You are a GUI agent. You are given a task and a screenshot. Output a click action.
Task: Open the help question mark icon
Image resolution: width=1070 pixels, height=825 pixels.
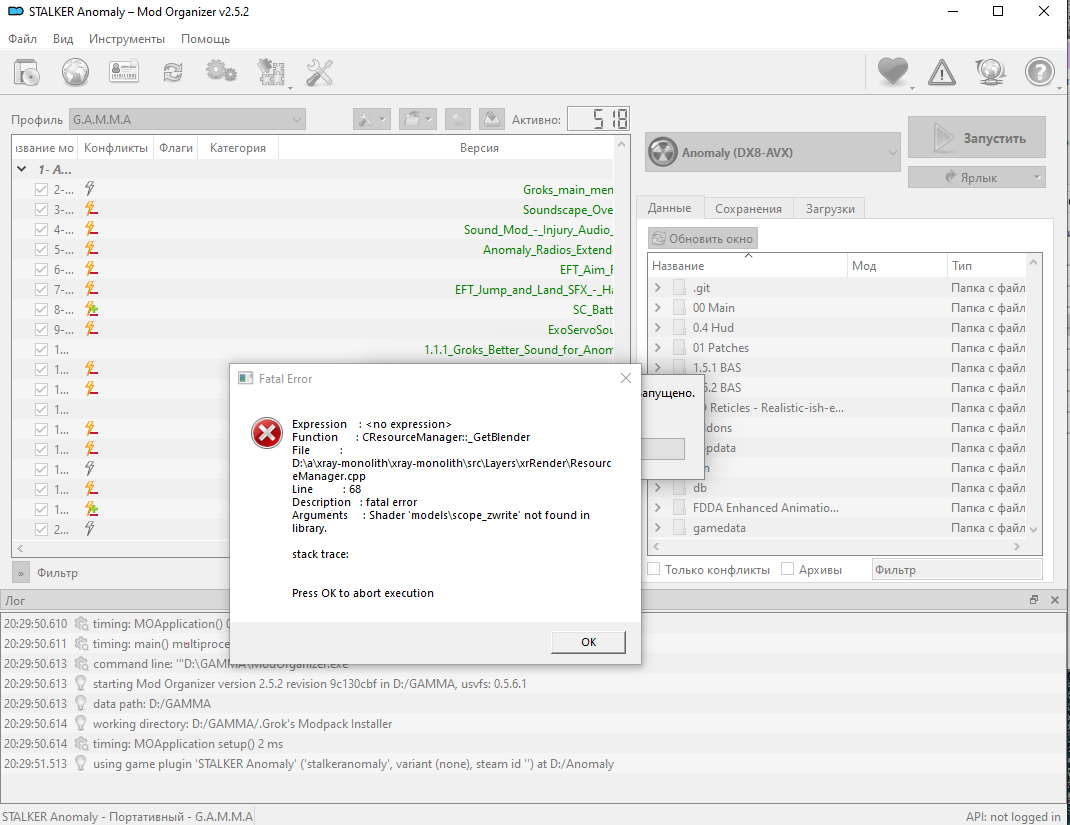pyautogui.click(x=1039, y=72)
